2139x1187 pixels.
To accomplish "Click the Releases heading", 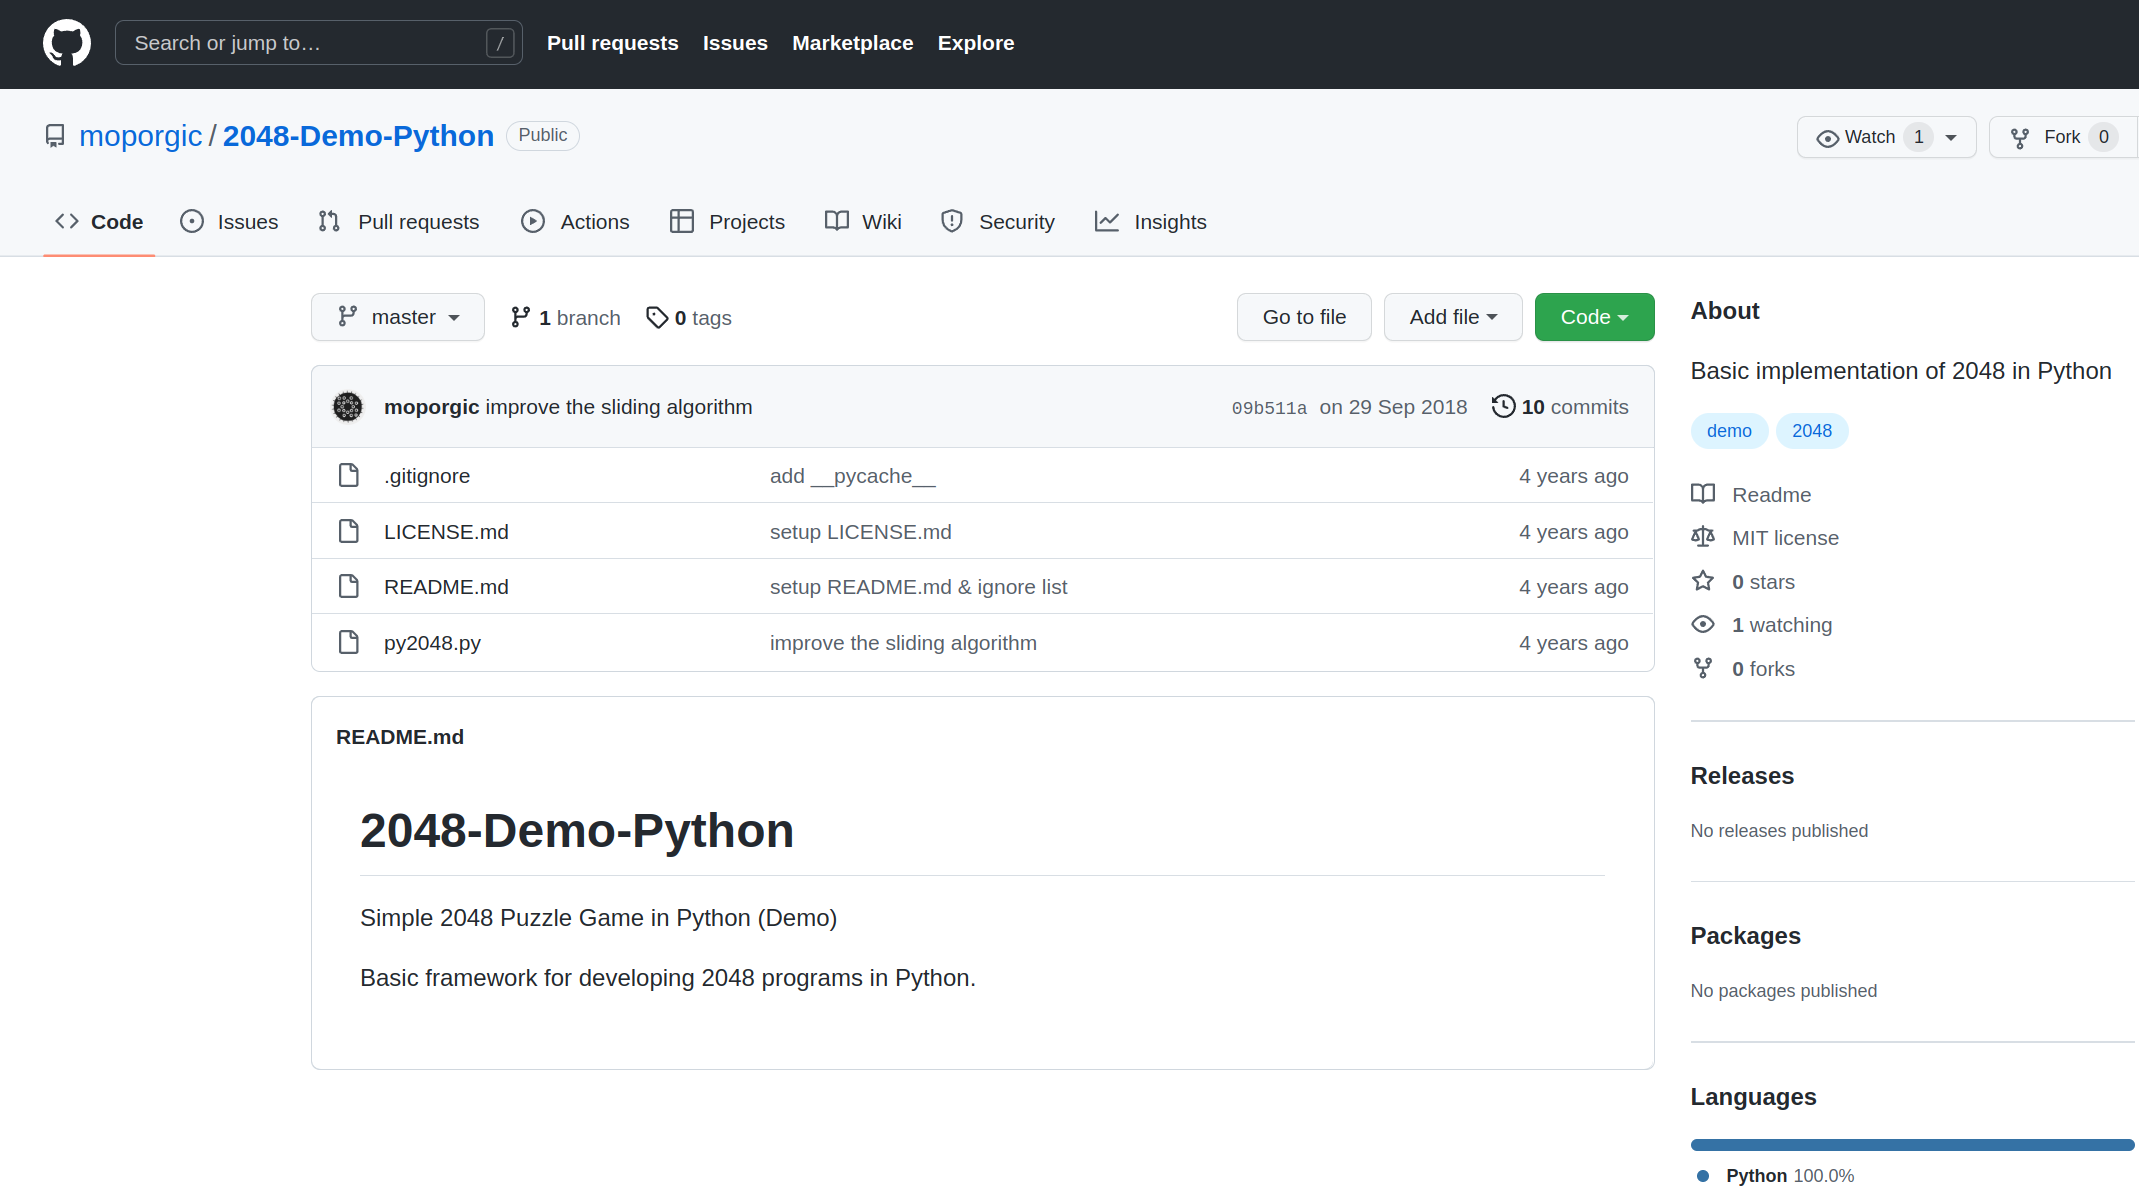I will pyautogui.click(x=1742, y=776).
